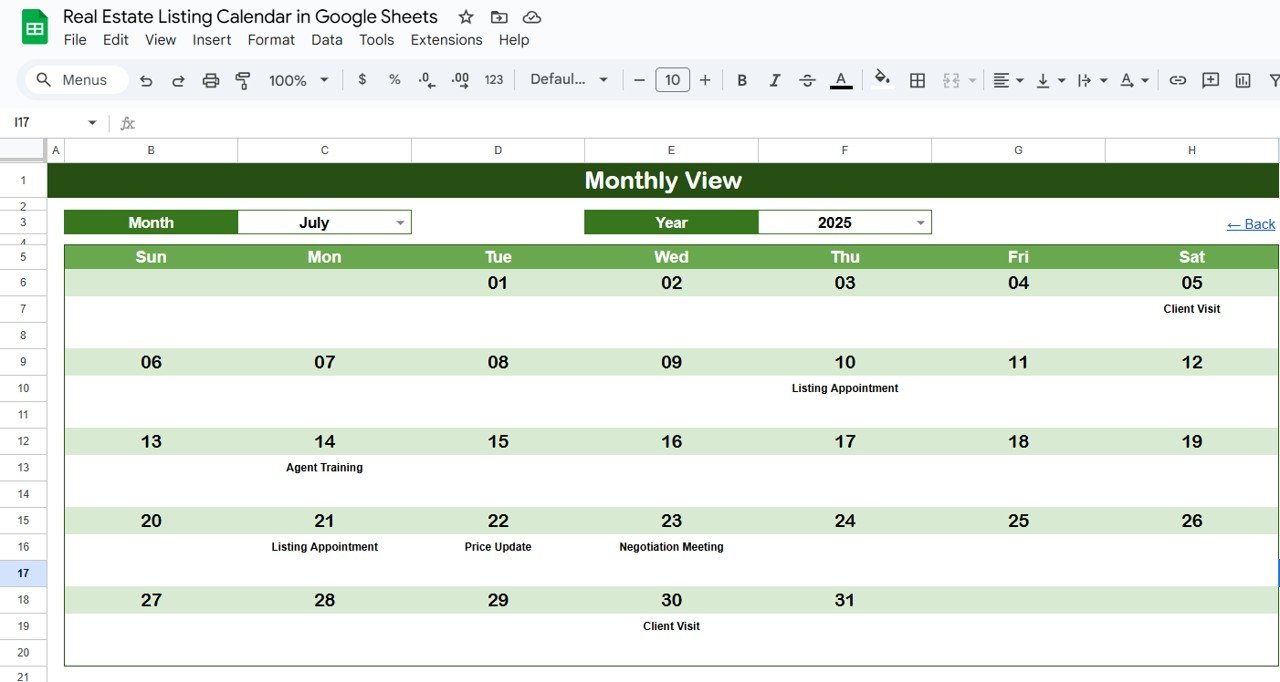
Task: Open the Default font dropdown
Action: 569,80
